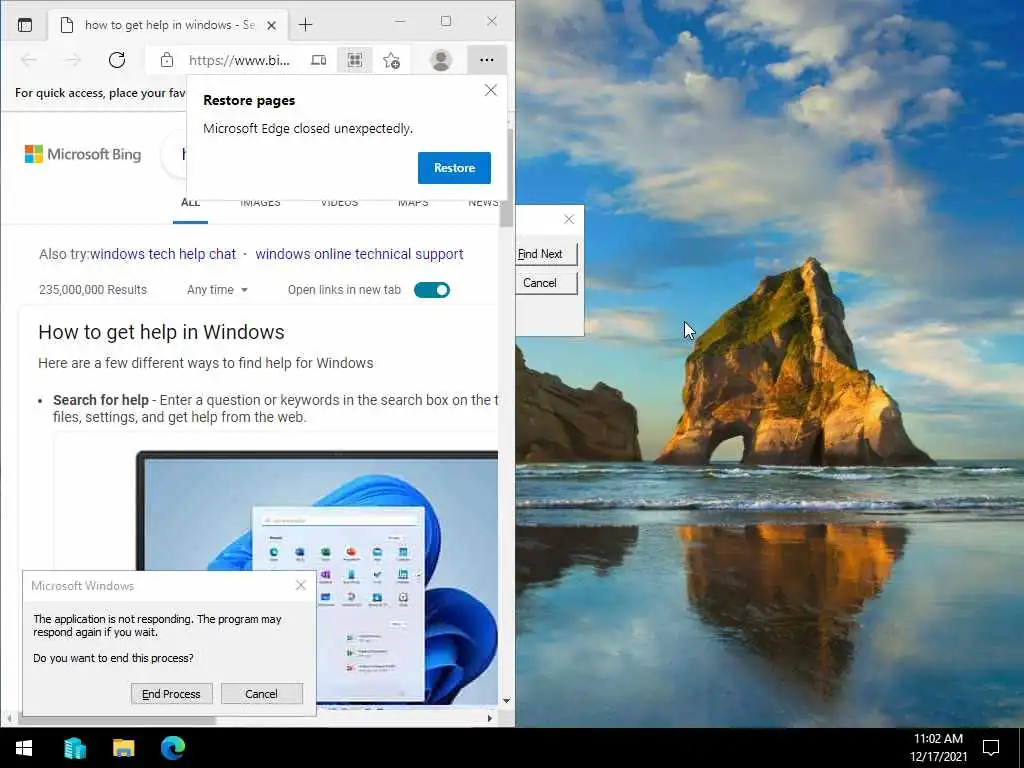Cancel the not responding dialog
Viewport: 1024px width, 768px height.
[262, 694]
